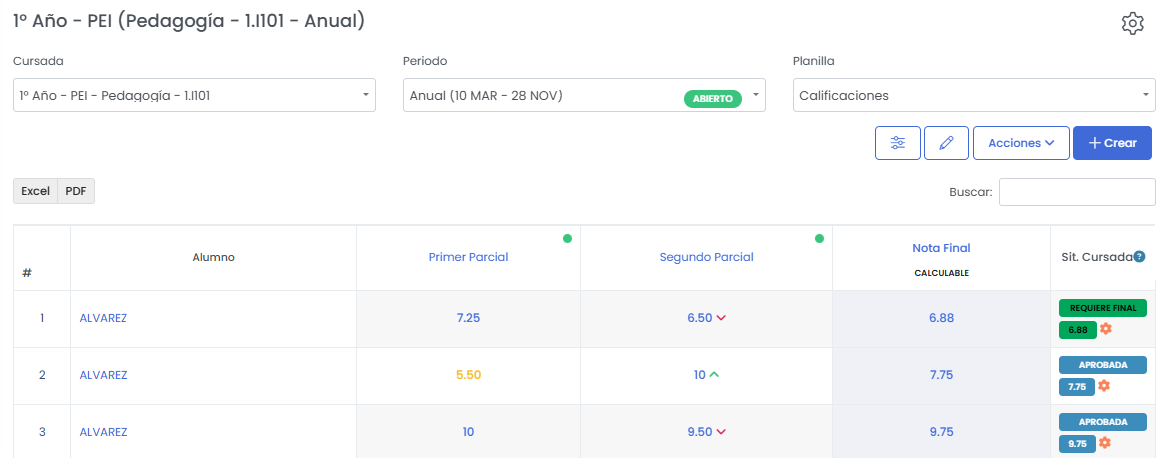
Task: Click the help icon beside Sit. Cursada
Action: click(1139, 257)
